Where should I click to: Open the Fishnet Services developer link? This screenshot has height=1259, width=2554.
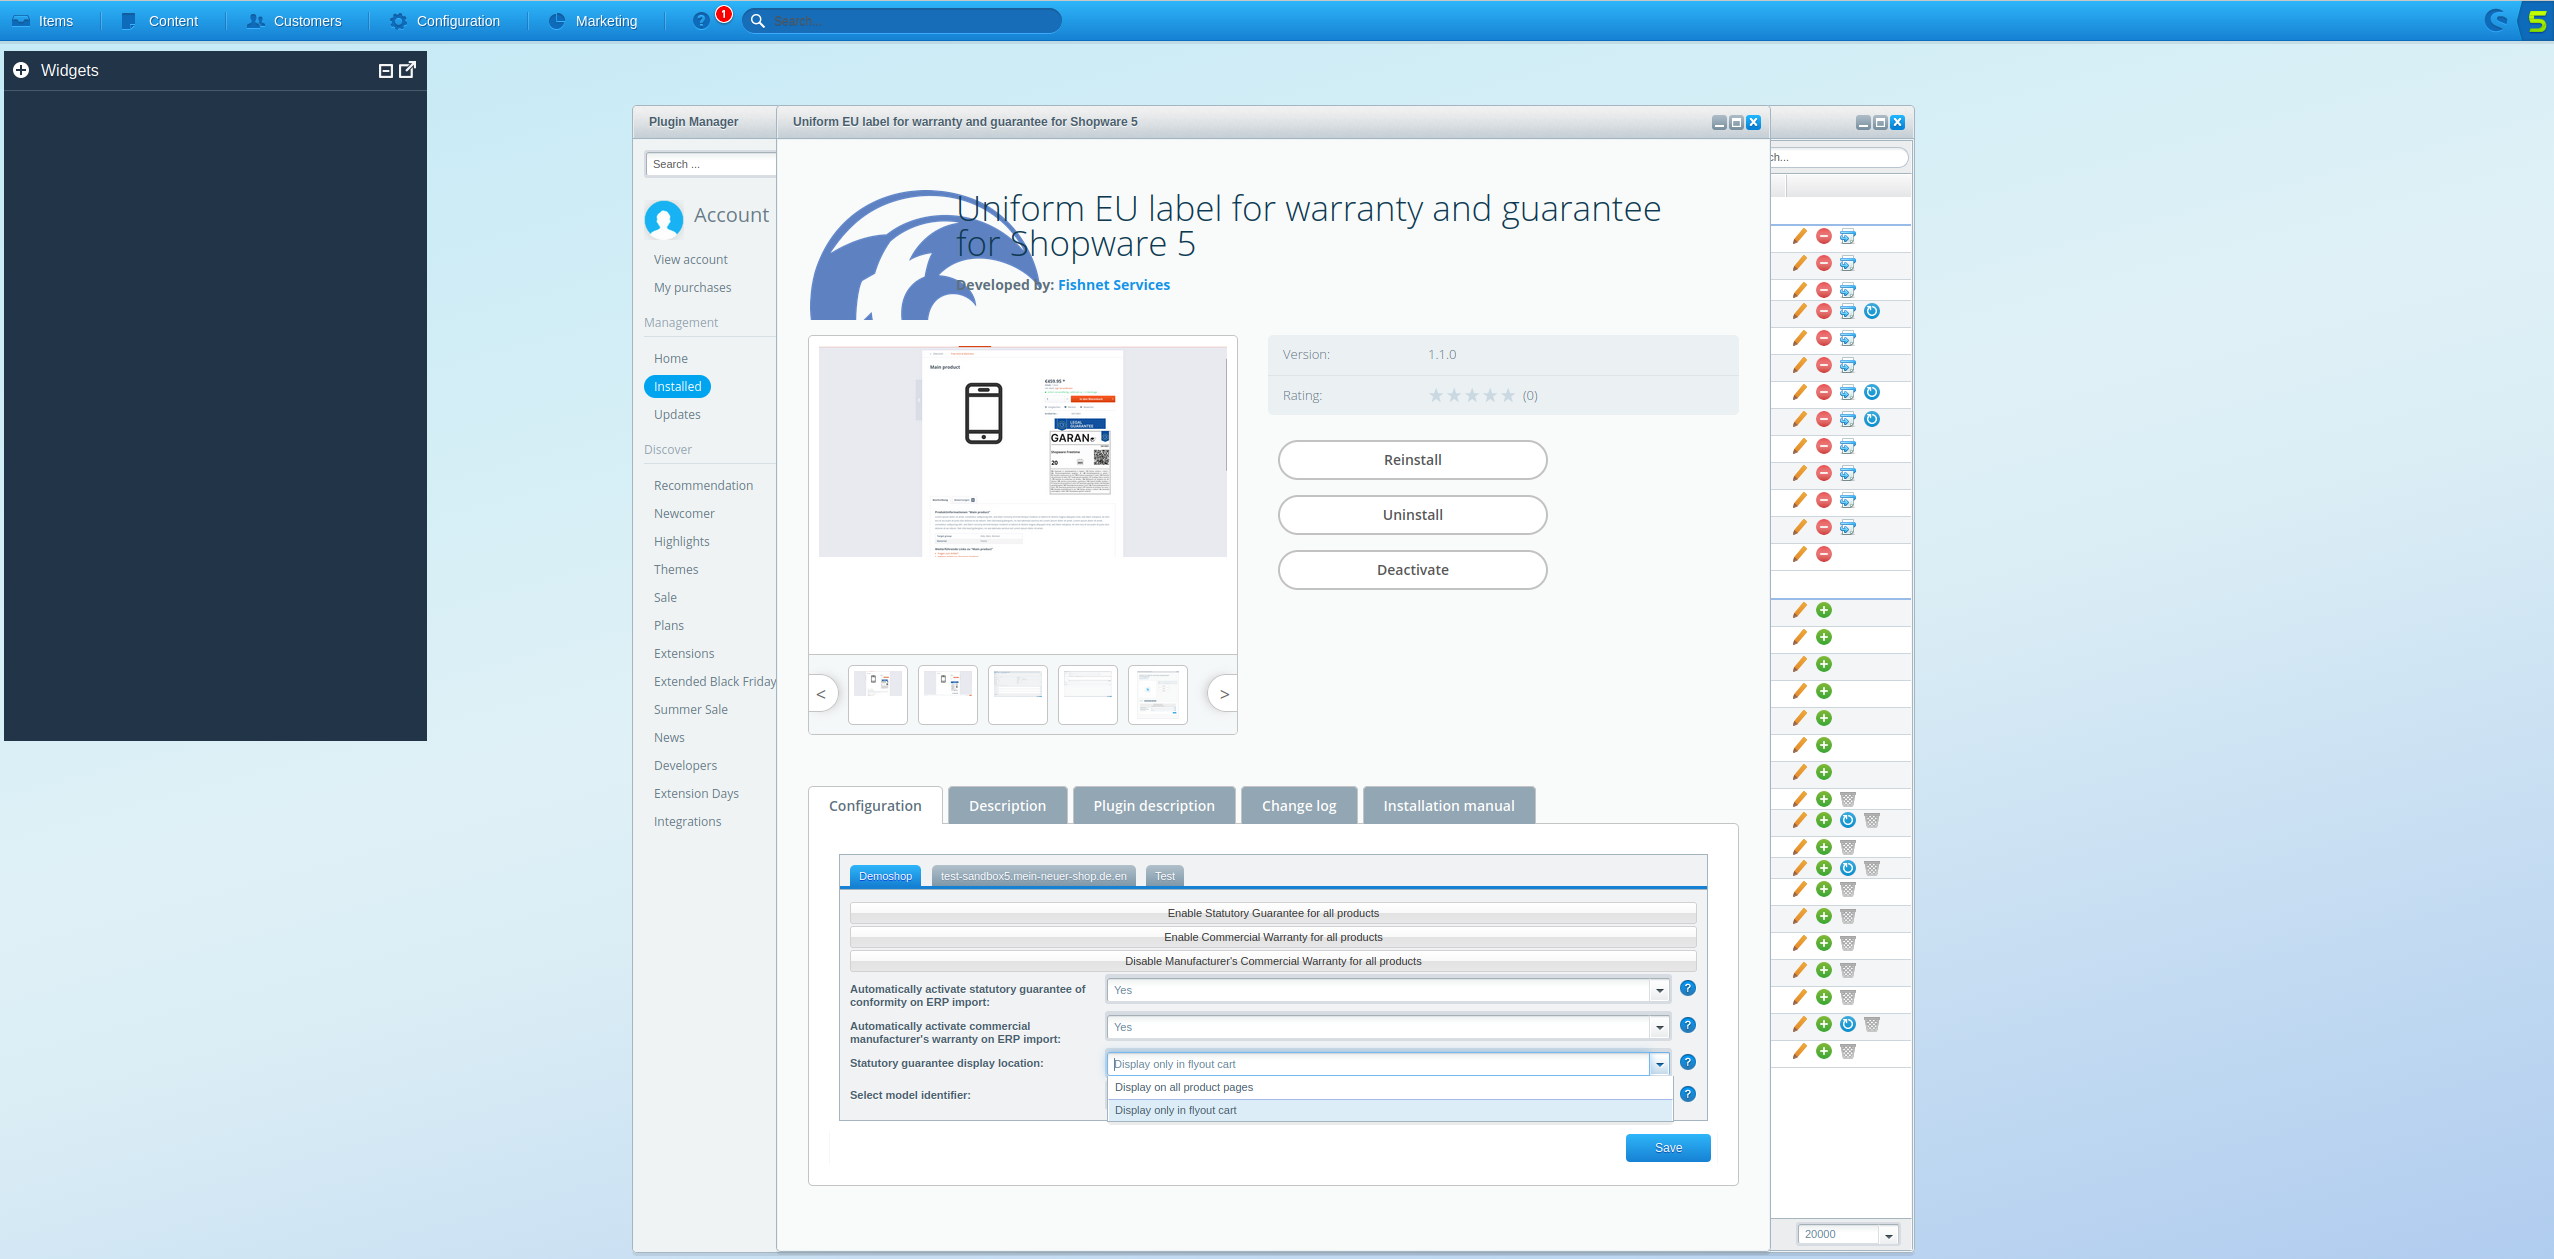pos(1114,285)
